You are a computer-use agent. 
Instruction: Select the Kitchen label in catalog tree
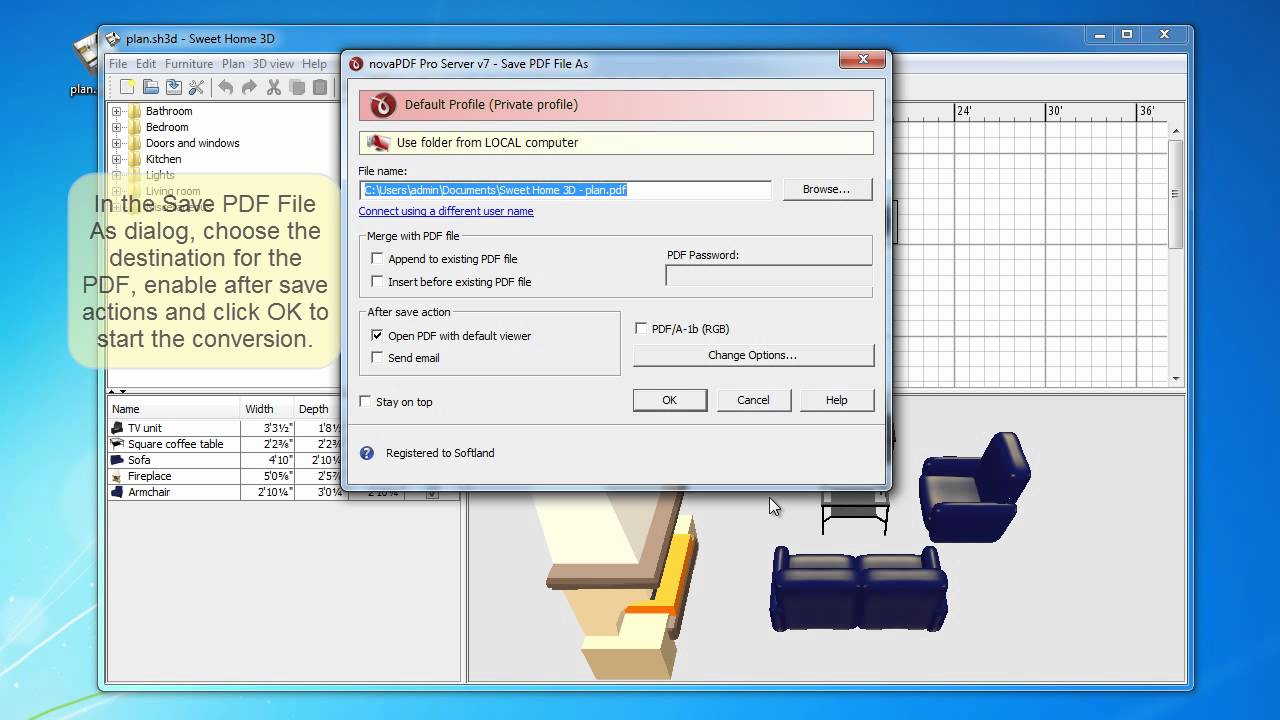(164, 159)
